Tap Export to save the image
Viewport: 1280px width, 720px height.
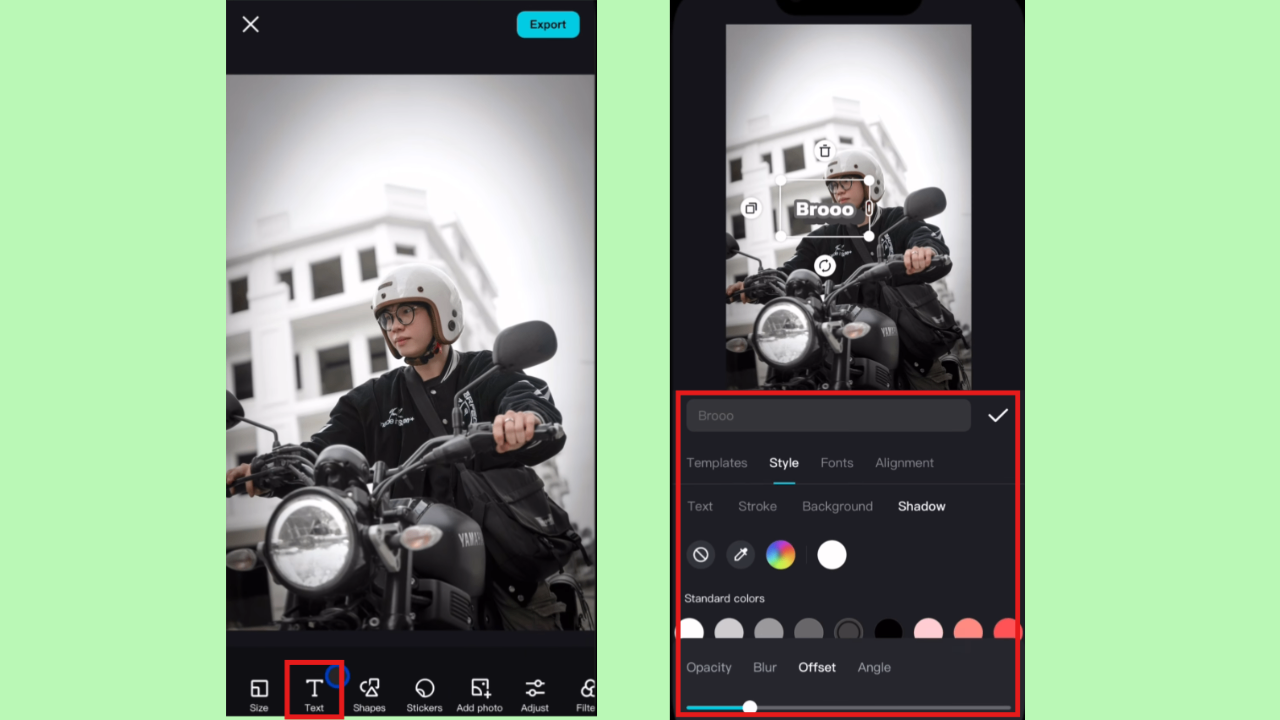[548, 24]
